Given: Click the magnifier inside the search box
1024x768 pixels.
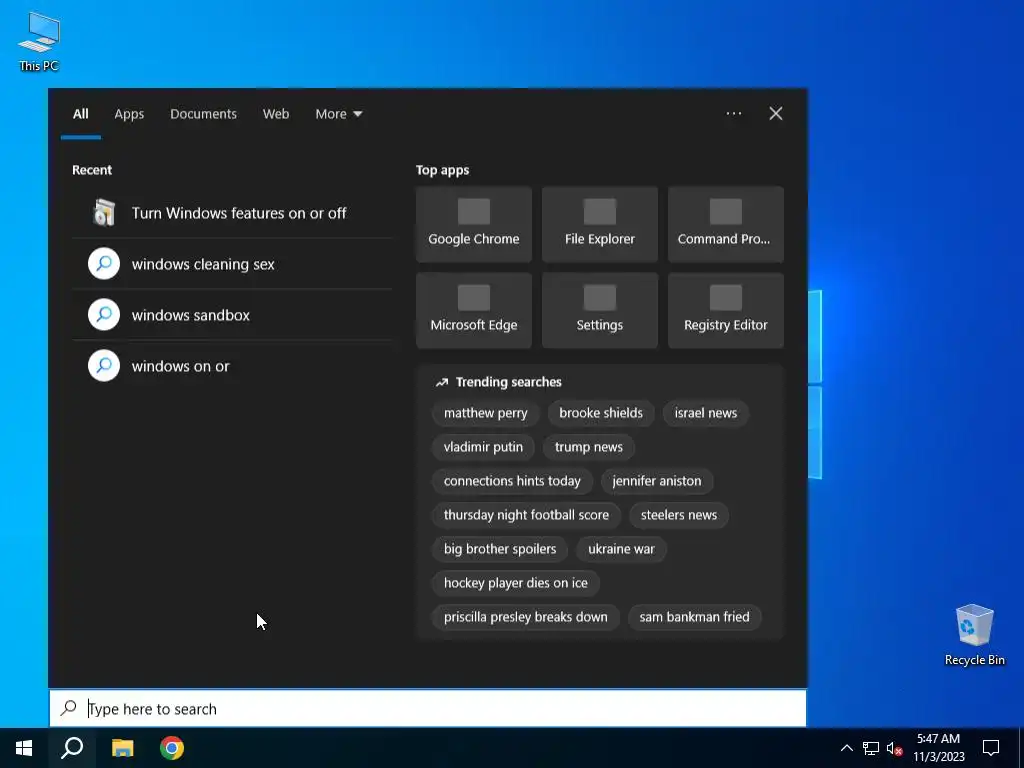Looking at the screenshot, I should click(x=69, y=708).
